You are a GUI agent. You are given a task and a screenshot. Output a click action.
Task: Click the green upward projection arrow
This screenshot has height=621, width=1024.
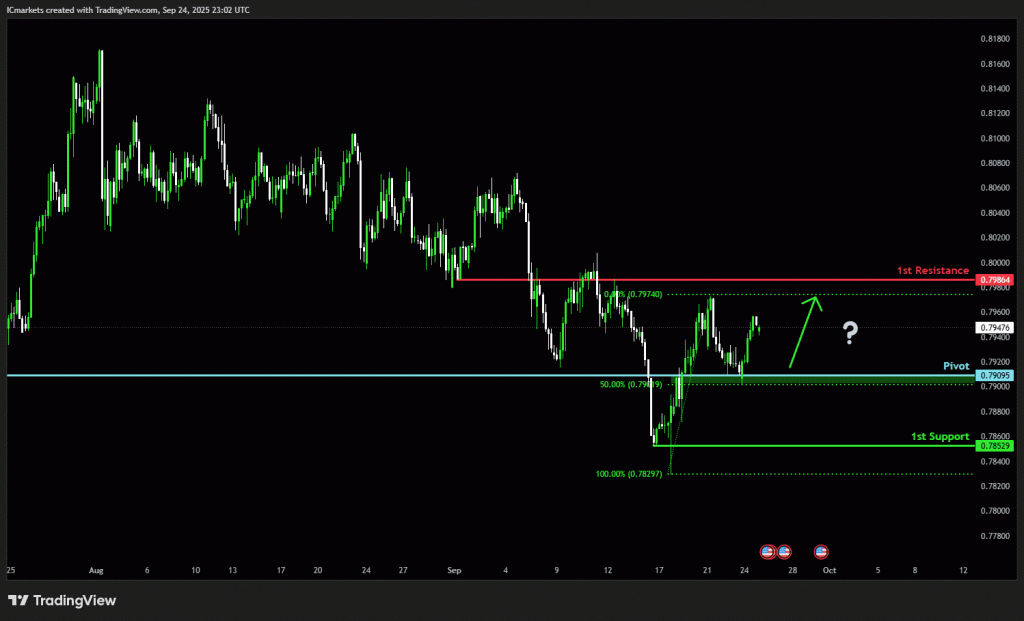[804, 332]
